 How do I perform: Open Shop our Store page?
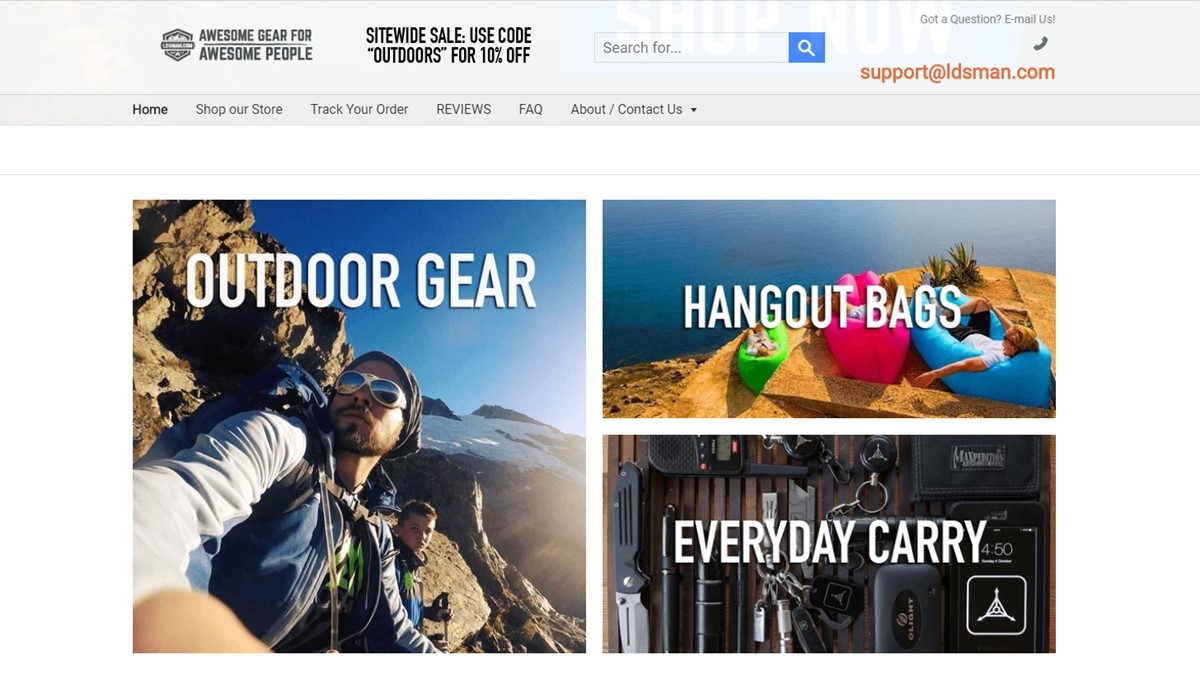(x=239, y=110)
